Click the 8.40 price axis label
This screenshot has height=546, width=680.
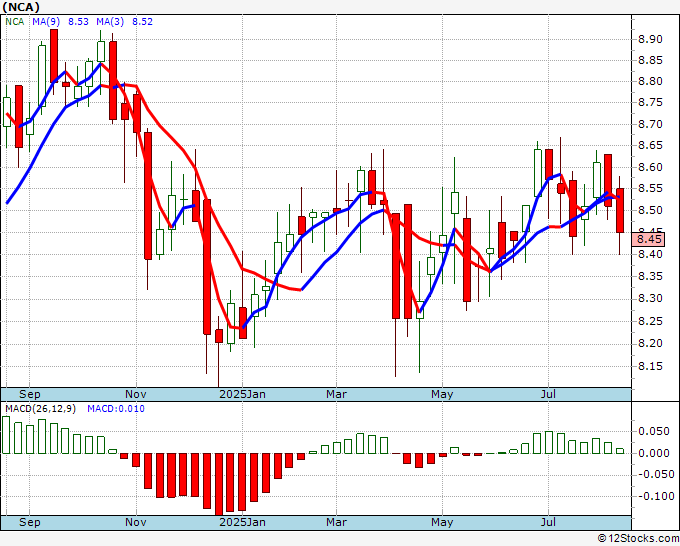pos(650,254)
